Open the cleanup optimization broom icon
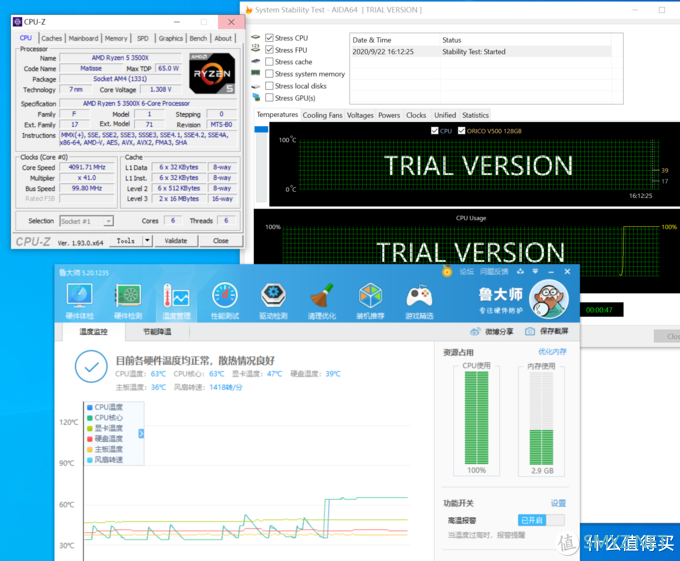680x561 pixels. [x=321, y=296]
